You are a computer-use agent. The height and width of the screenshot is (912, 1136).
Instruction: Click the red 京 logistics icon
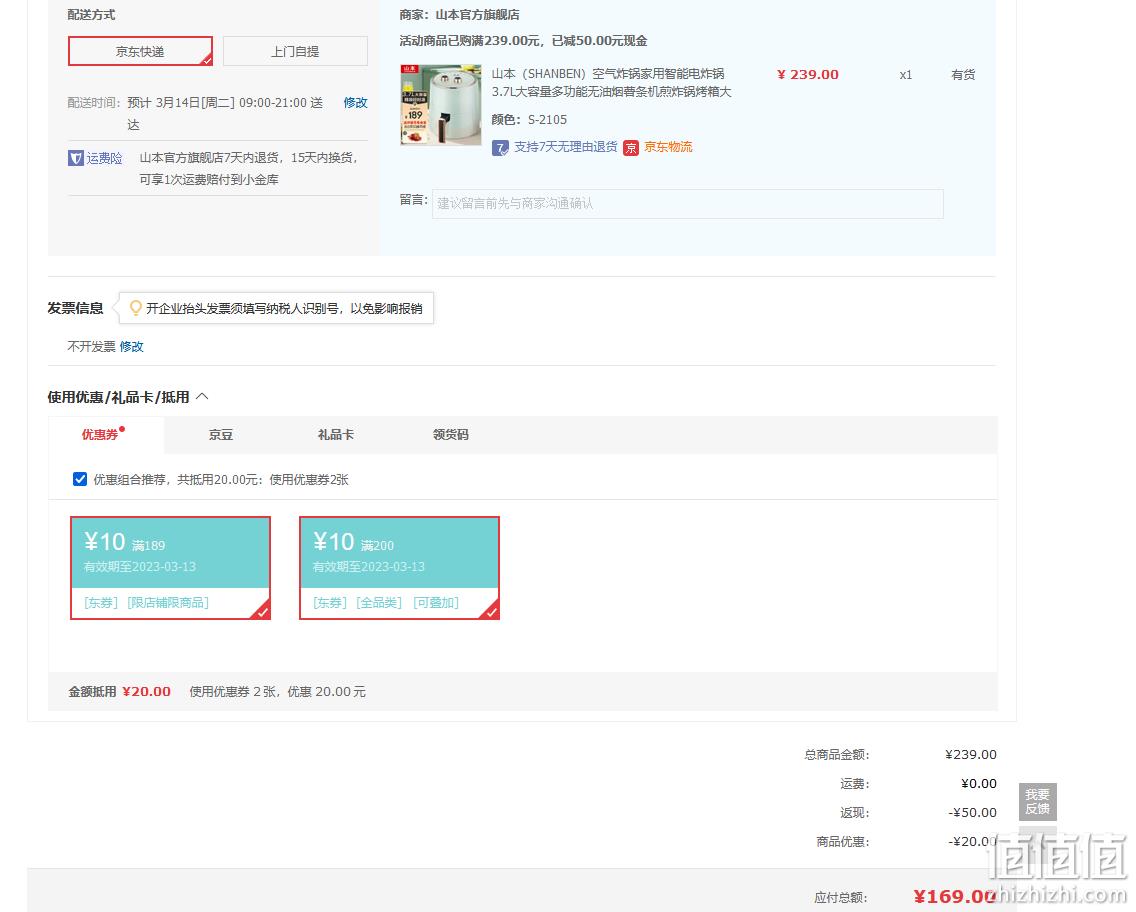click(x=631, y=148)
